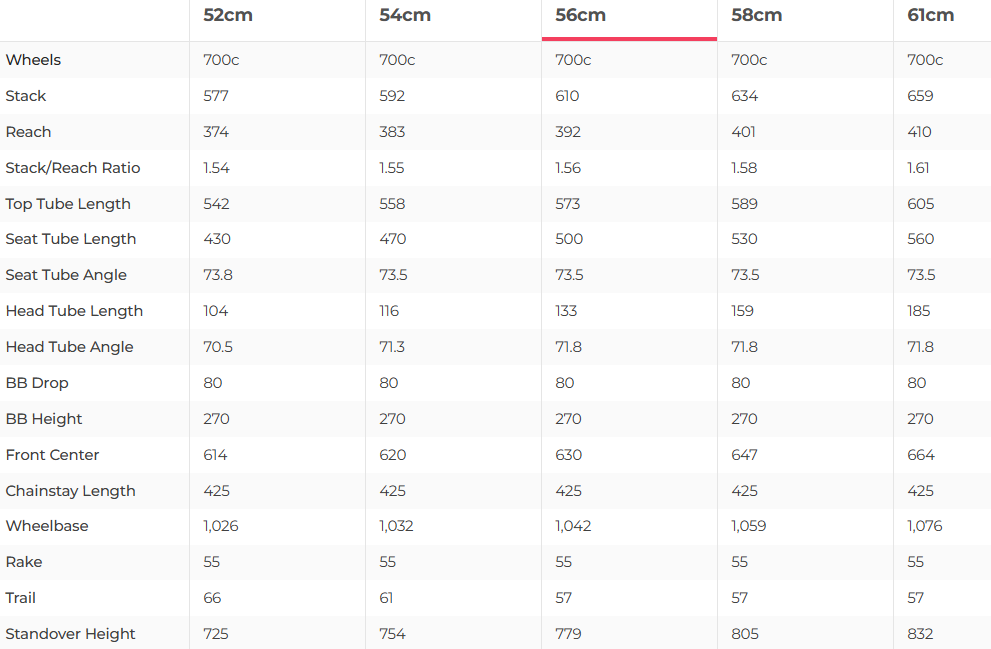Image resolution: width=991 pixels, height=649 pixels.
Task: Select the 73.8 seat tube angle cell
Action: point(217,275)
